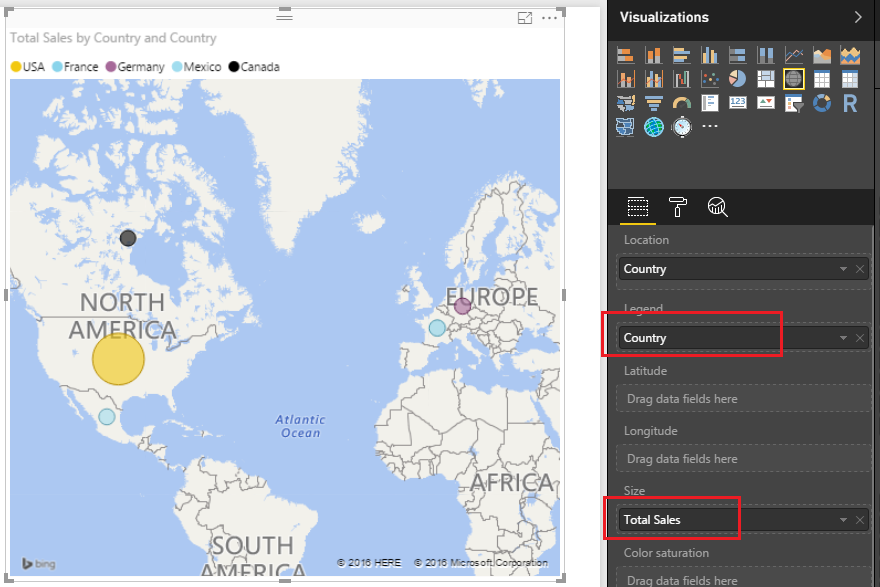Select the Stacked bar chart visualization
Image resolution: width=880 pixels, height=587 pixels.
point(625,56)
